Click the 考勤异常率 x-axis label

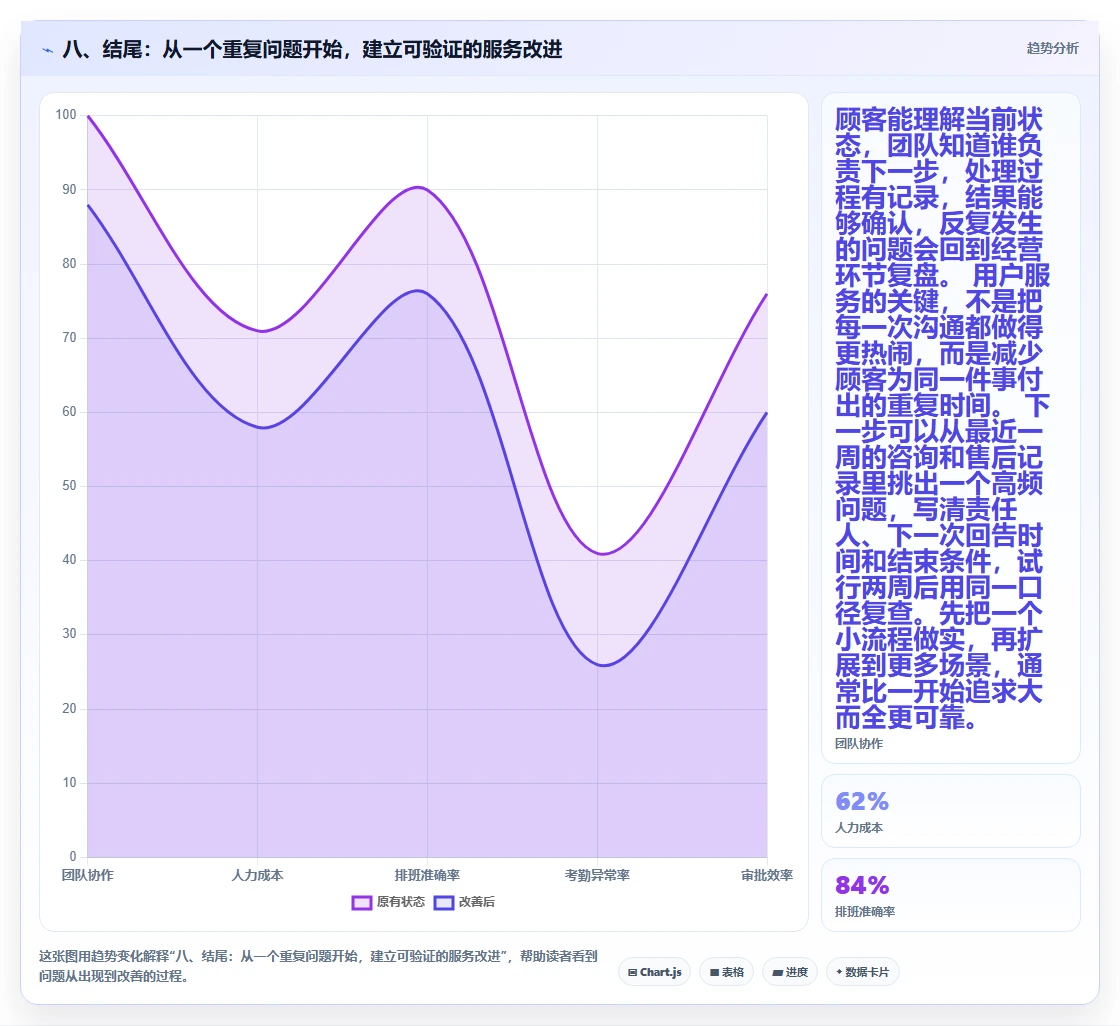click(x=597, y=875)
